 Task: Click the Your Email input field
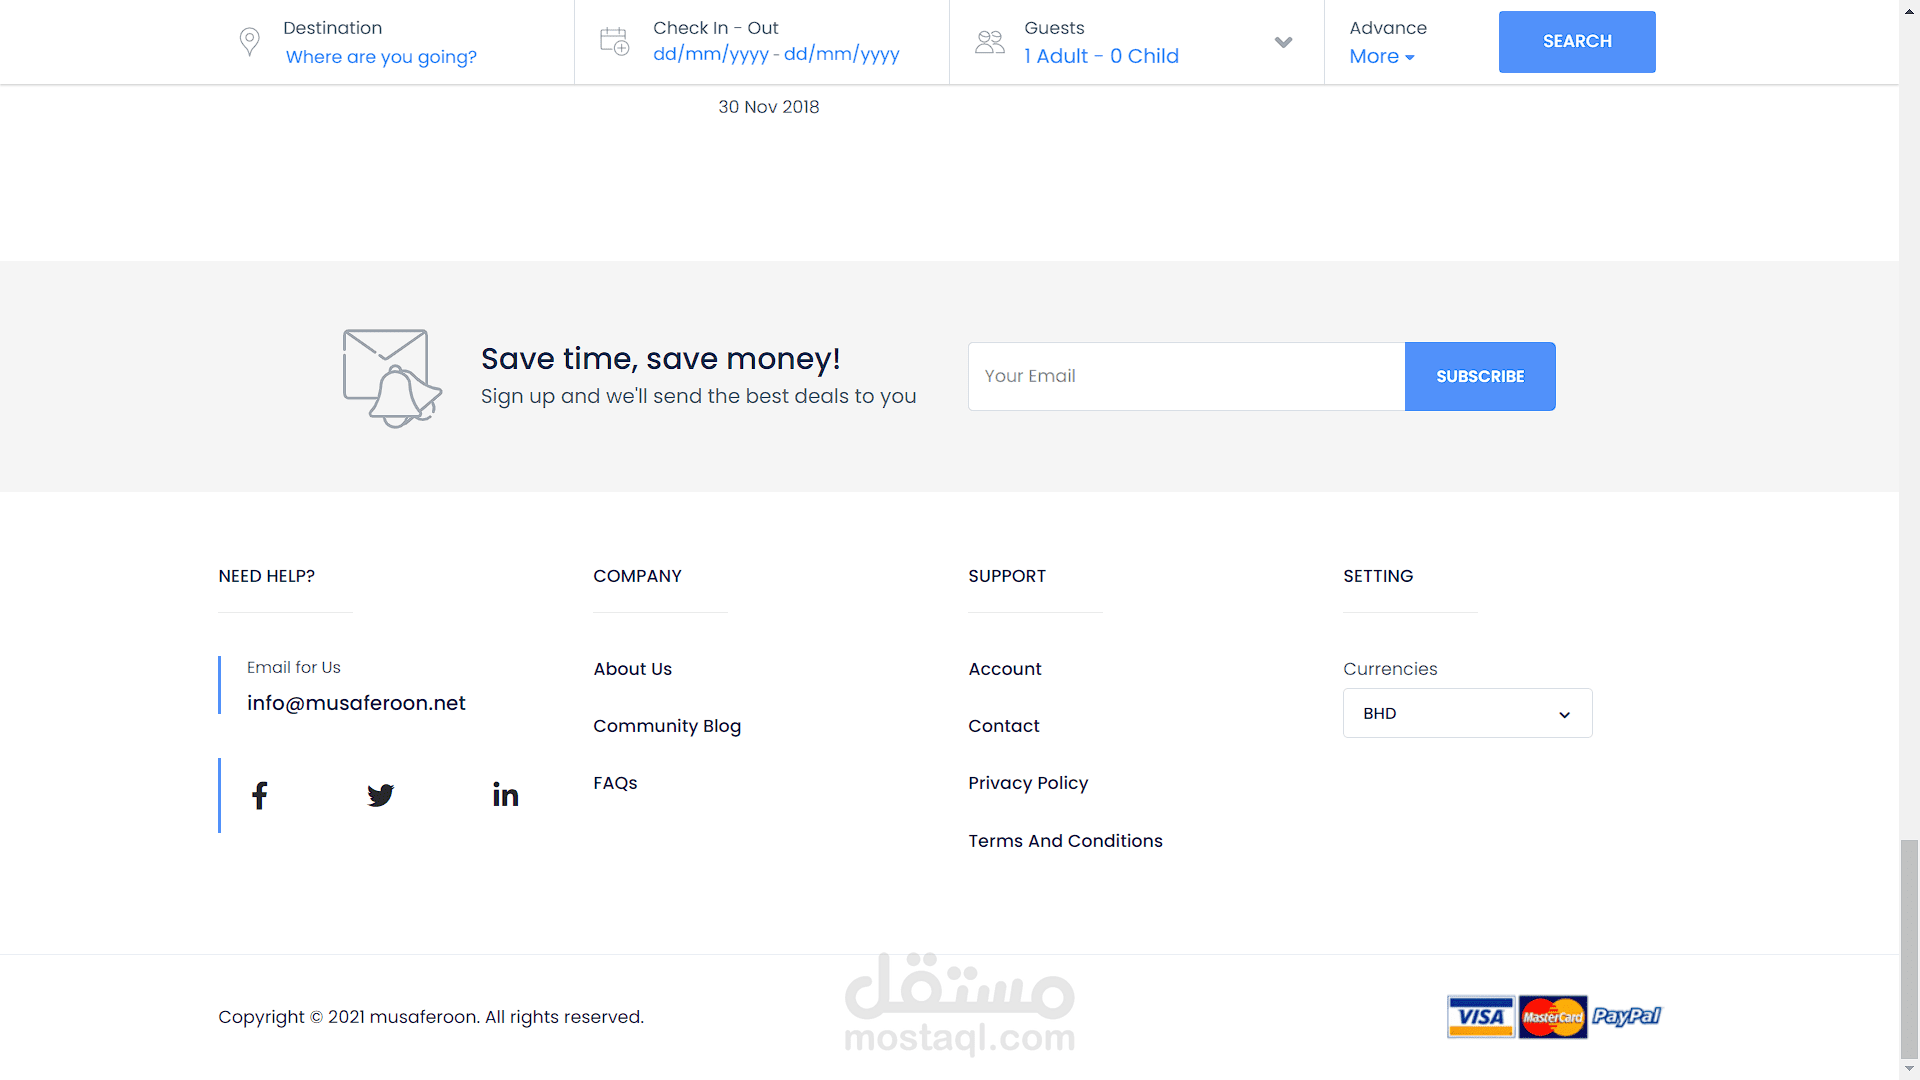pos(1186,377)
